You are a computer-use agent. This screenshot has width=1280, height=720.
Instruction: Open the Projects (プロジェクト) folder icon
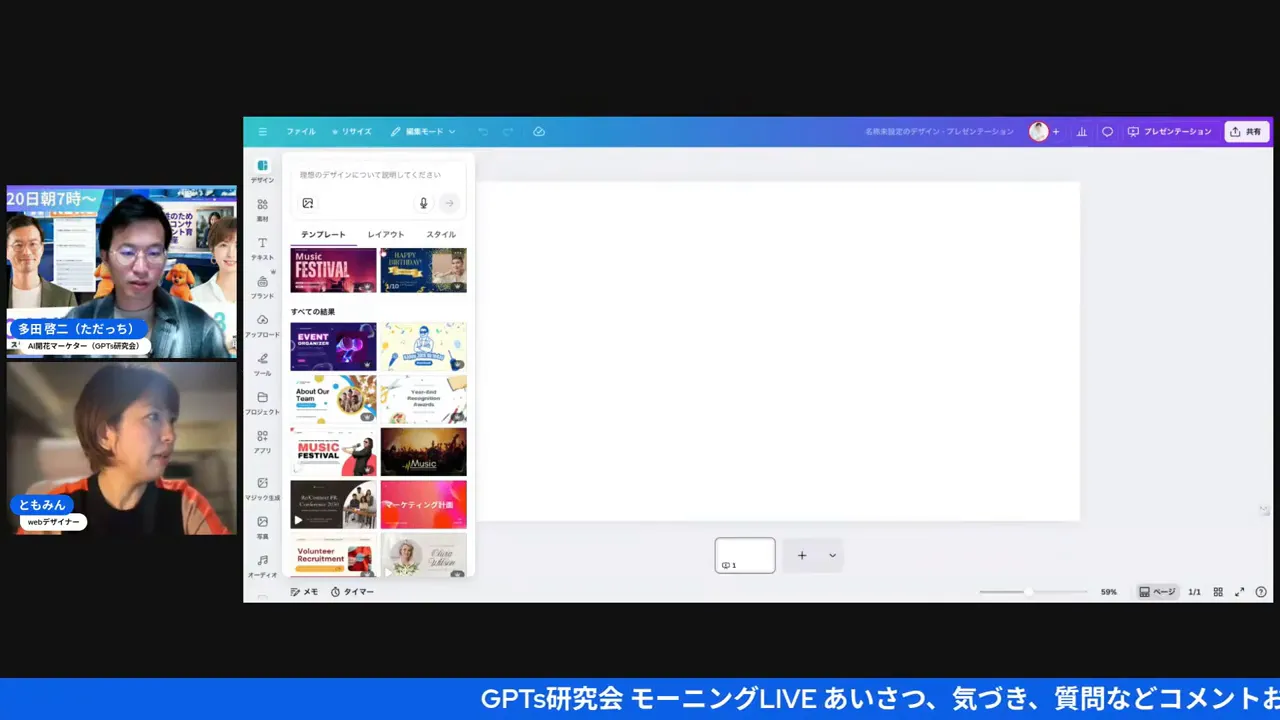pyautogui.click(x=262, y=399)
